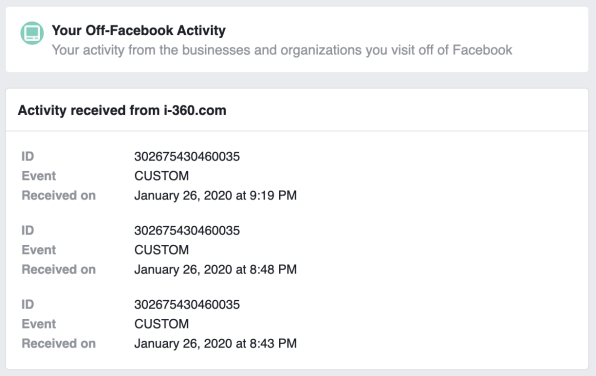Click the third entry's 'Received on' label
Image resolution: width=596 pixels, height=376 pixels.
click(x=59, y=344)
